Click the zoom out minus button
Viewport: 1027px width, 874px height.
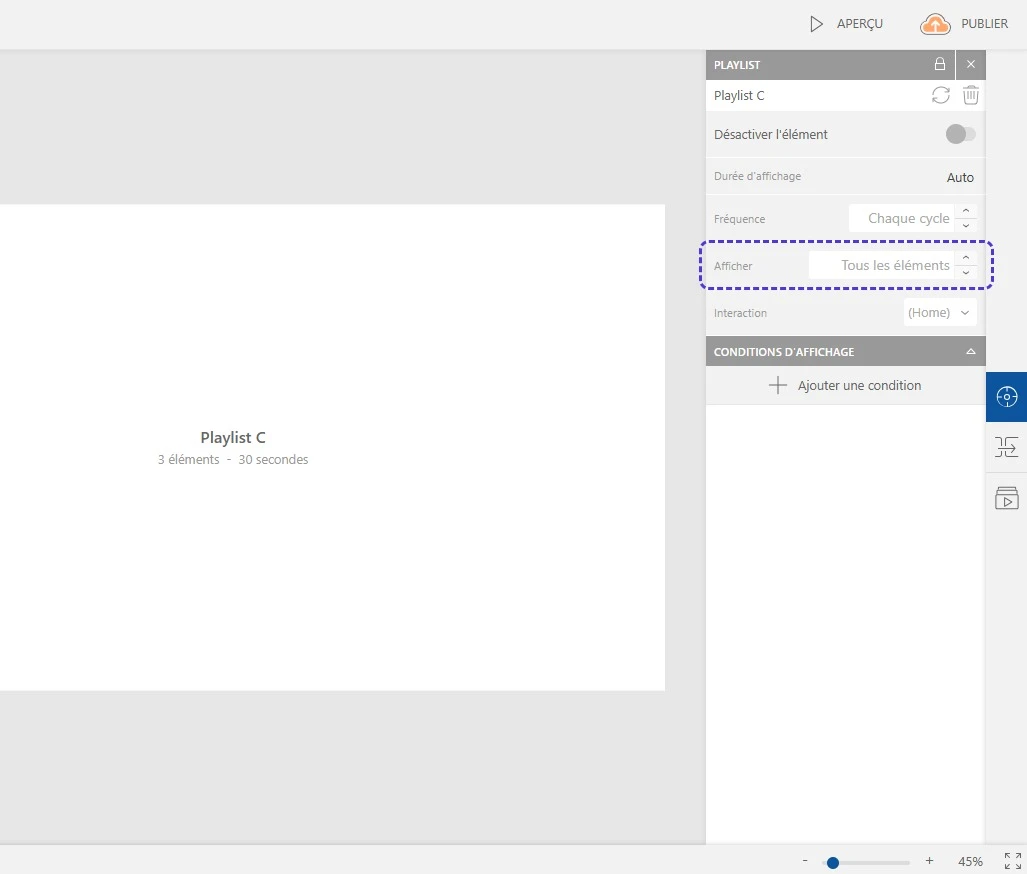(805, 860)
